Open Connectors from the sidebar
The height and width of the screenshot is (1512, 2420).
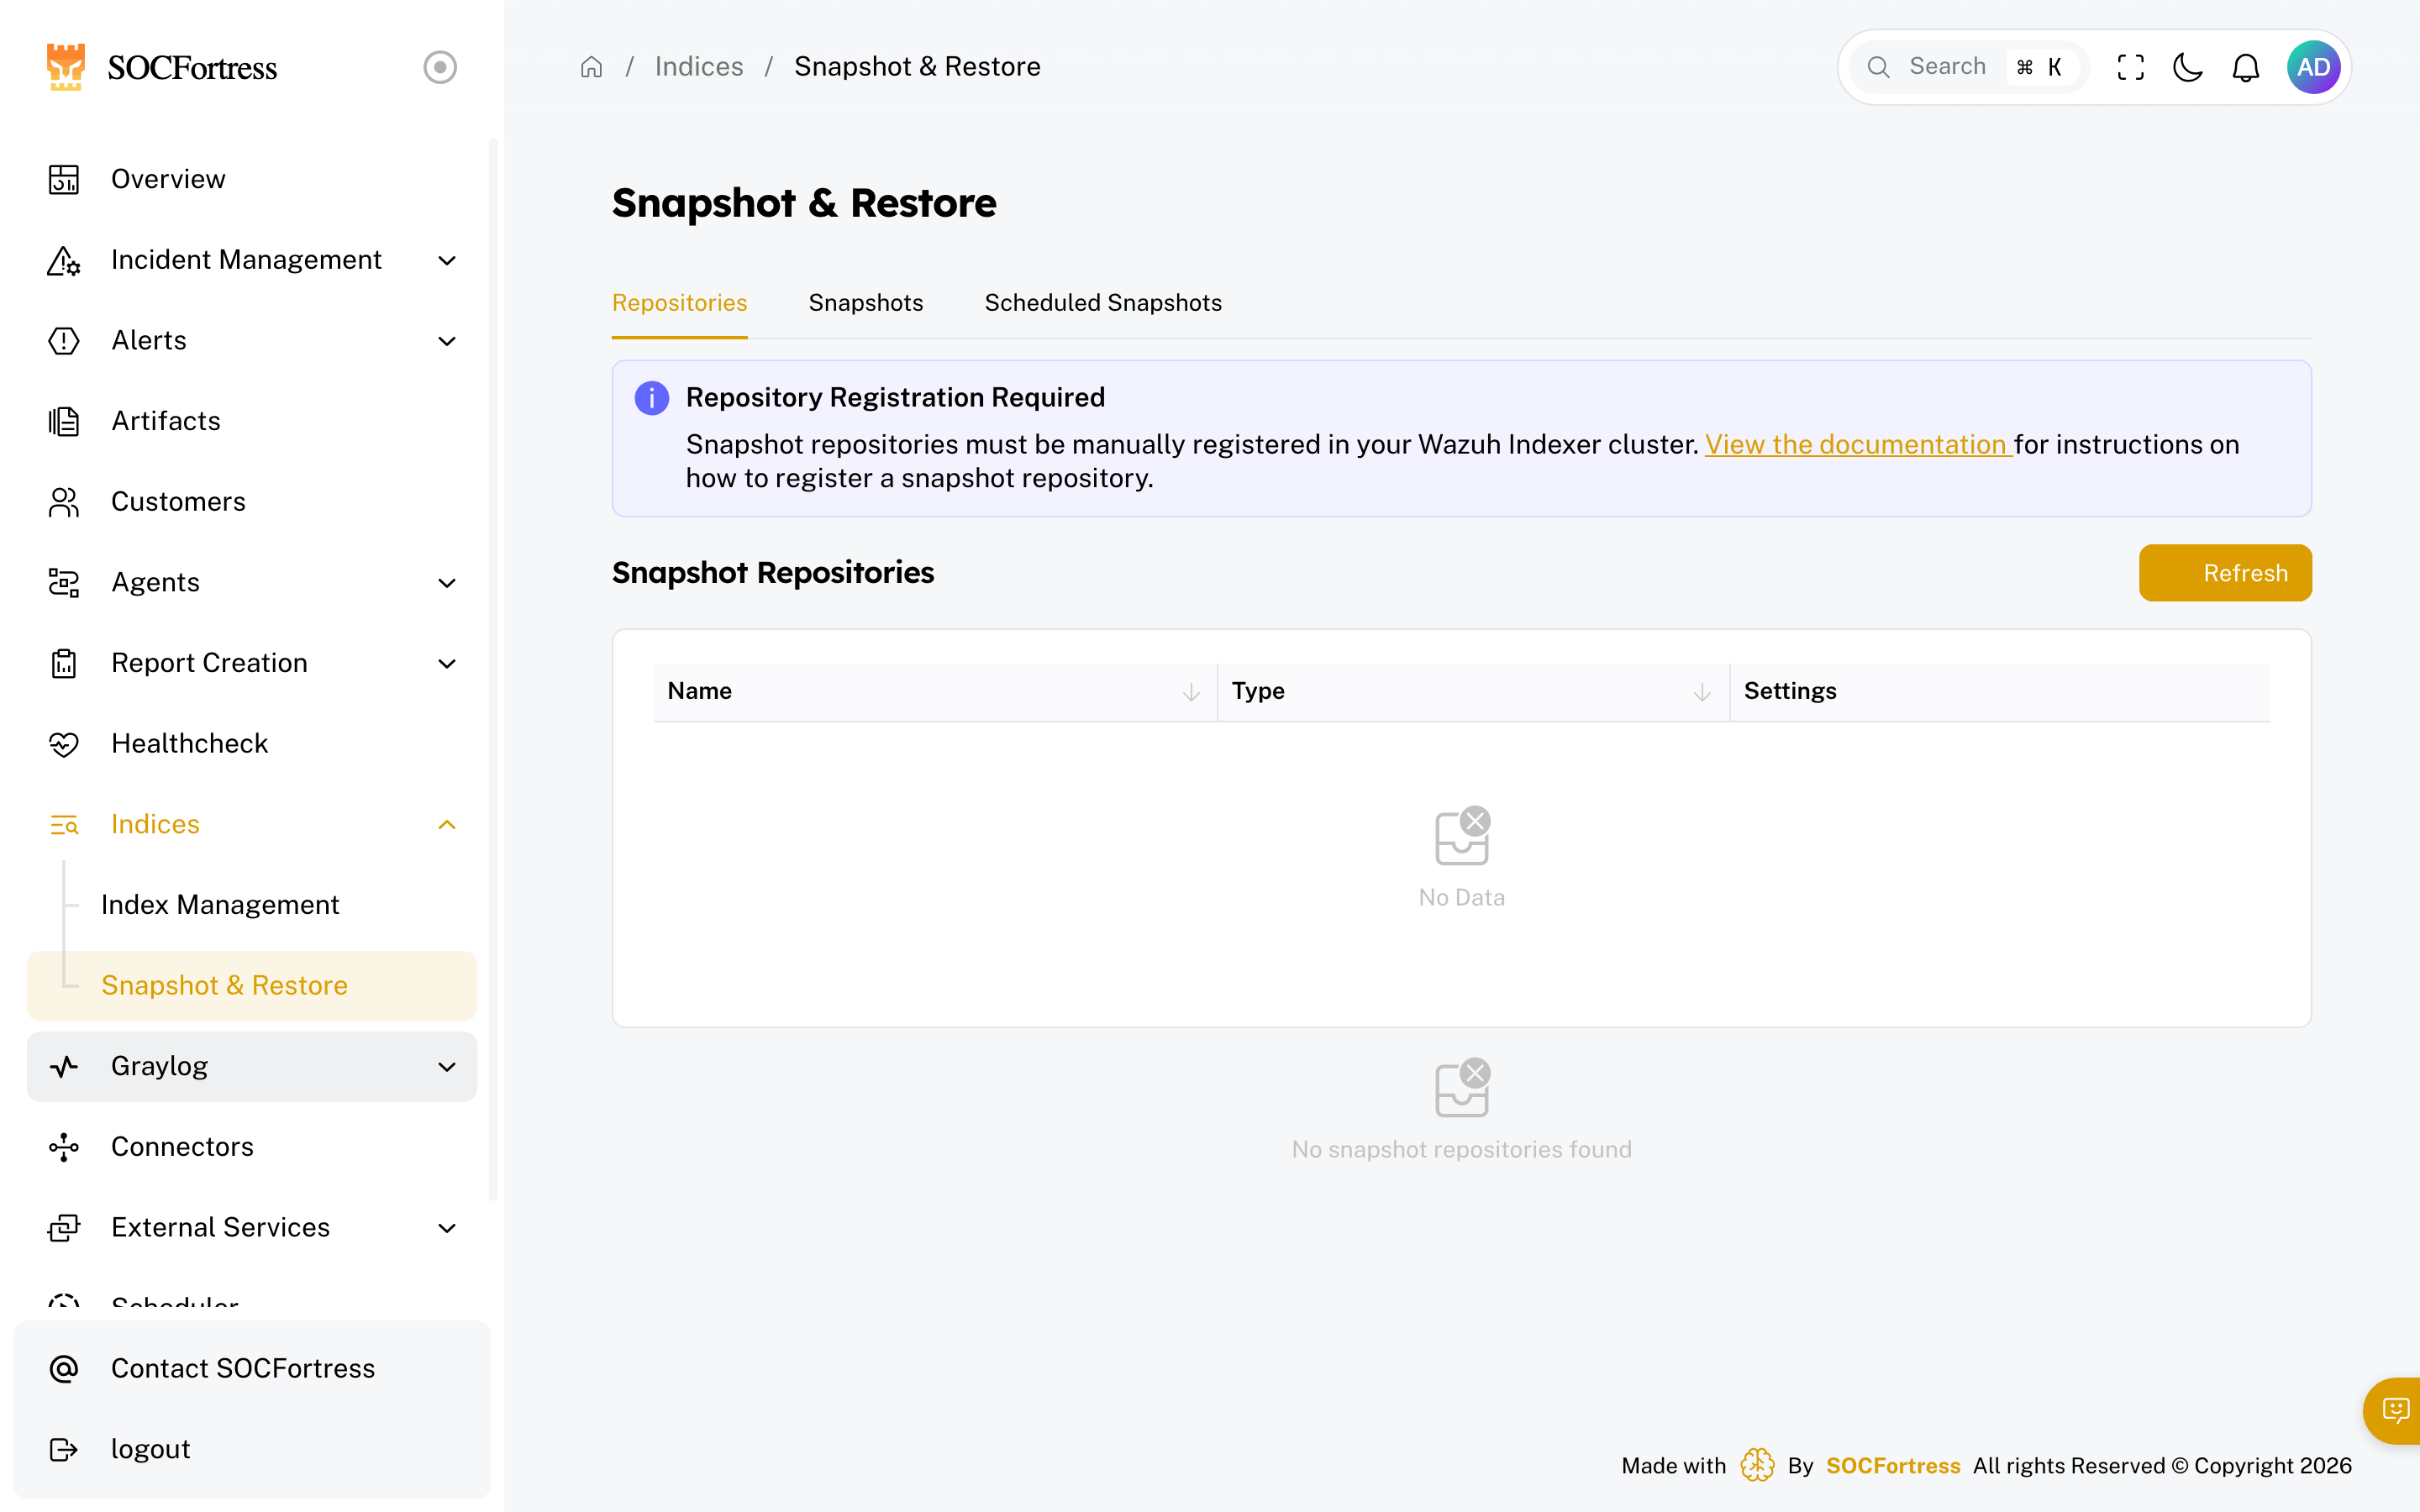(182, 1146)
